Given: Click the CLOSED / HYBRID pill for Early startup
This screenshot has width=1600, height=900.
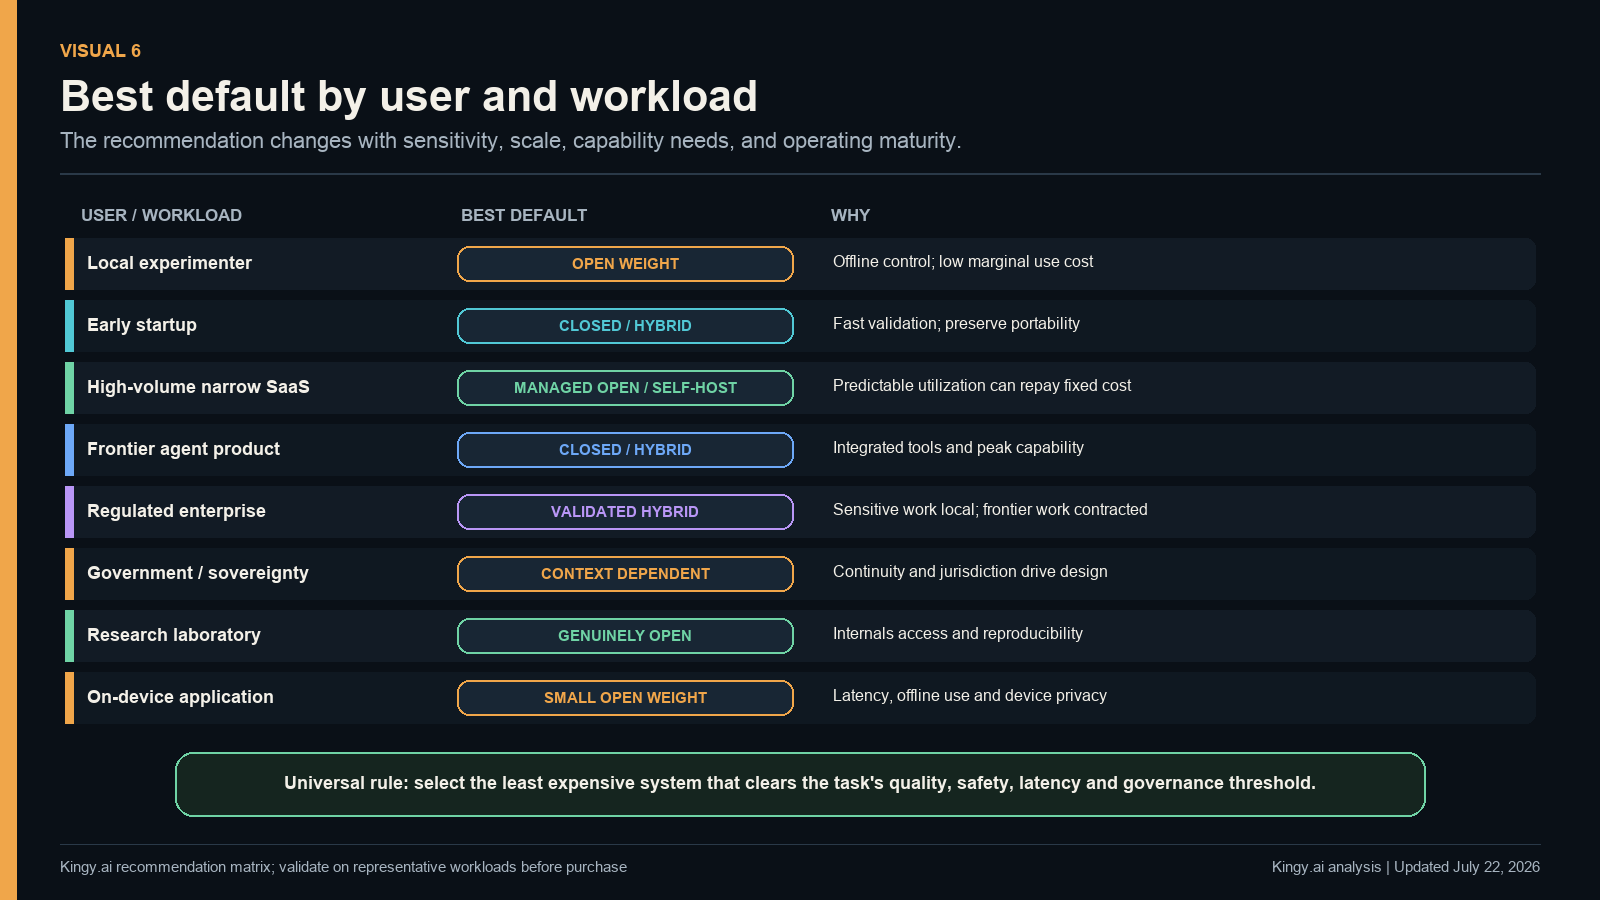Looking at the screenshot, I should point(625,326).
